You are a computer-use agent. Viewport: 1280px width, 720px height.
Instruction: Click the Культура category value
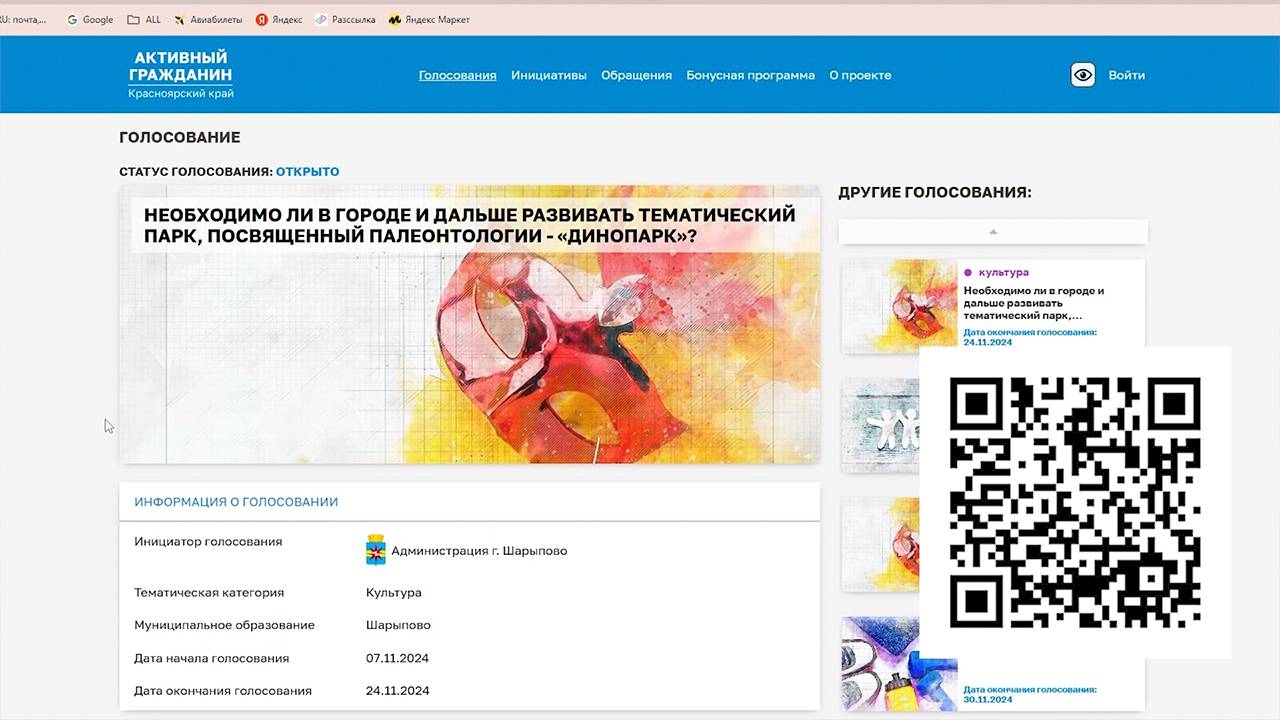click(394, 593)
